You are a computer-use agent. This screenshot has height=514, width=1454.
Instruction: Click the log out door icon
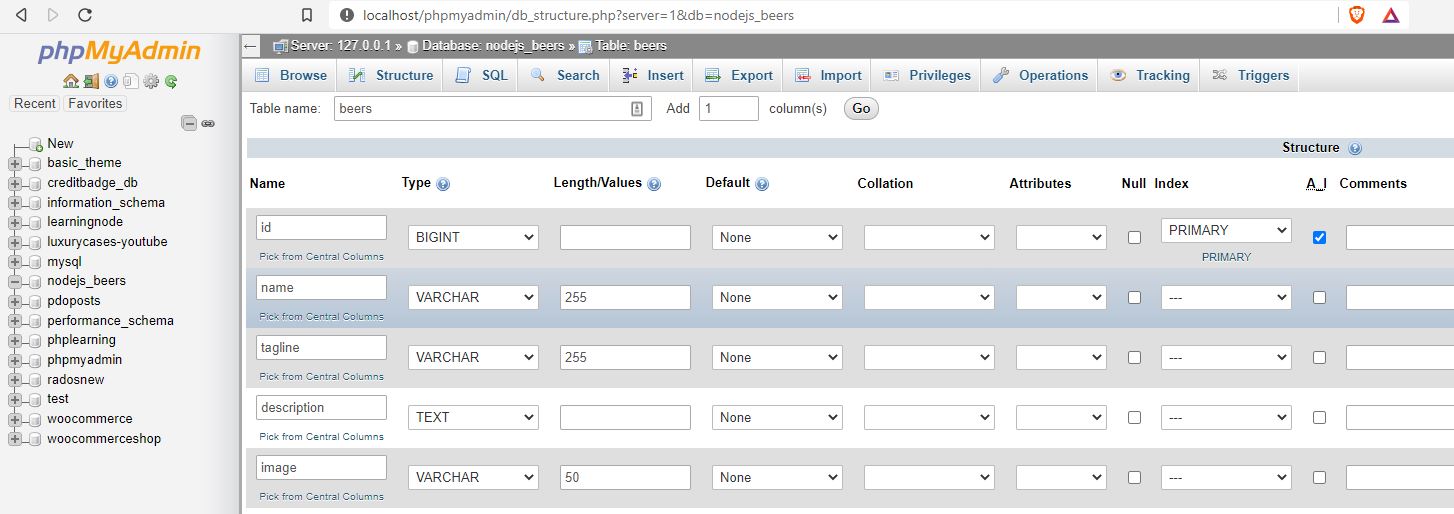[x=91, y=82]
